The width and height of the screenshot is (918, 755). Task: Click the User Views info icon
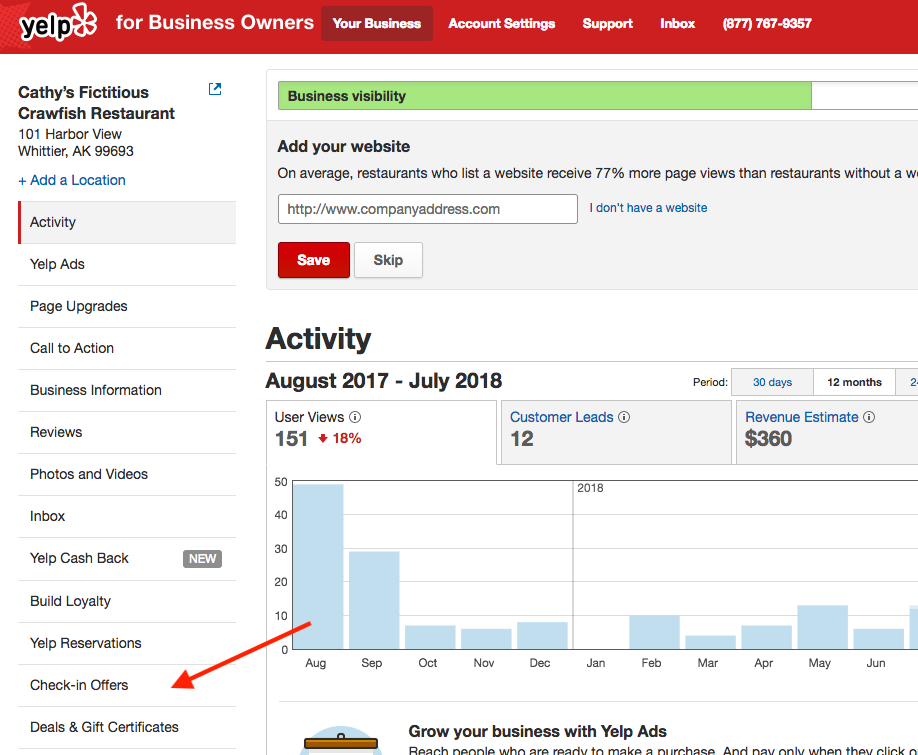coord(355,417)
